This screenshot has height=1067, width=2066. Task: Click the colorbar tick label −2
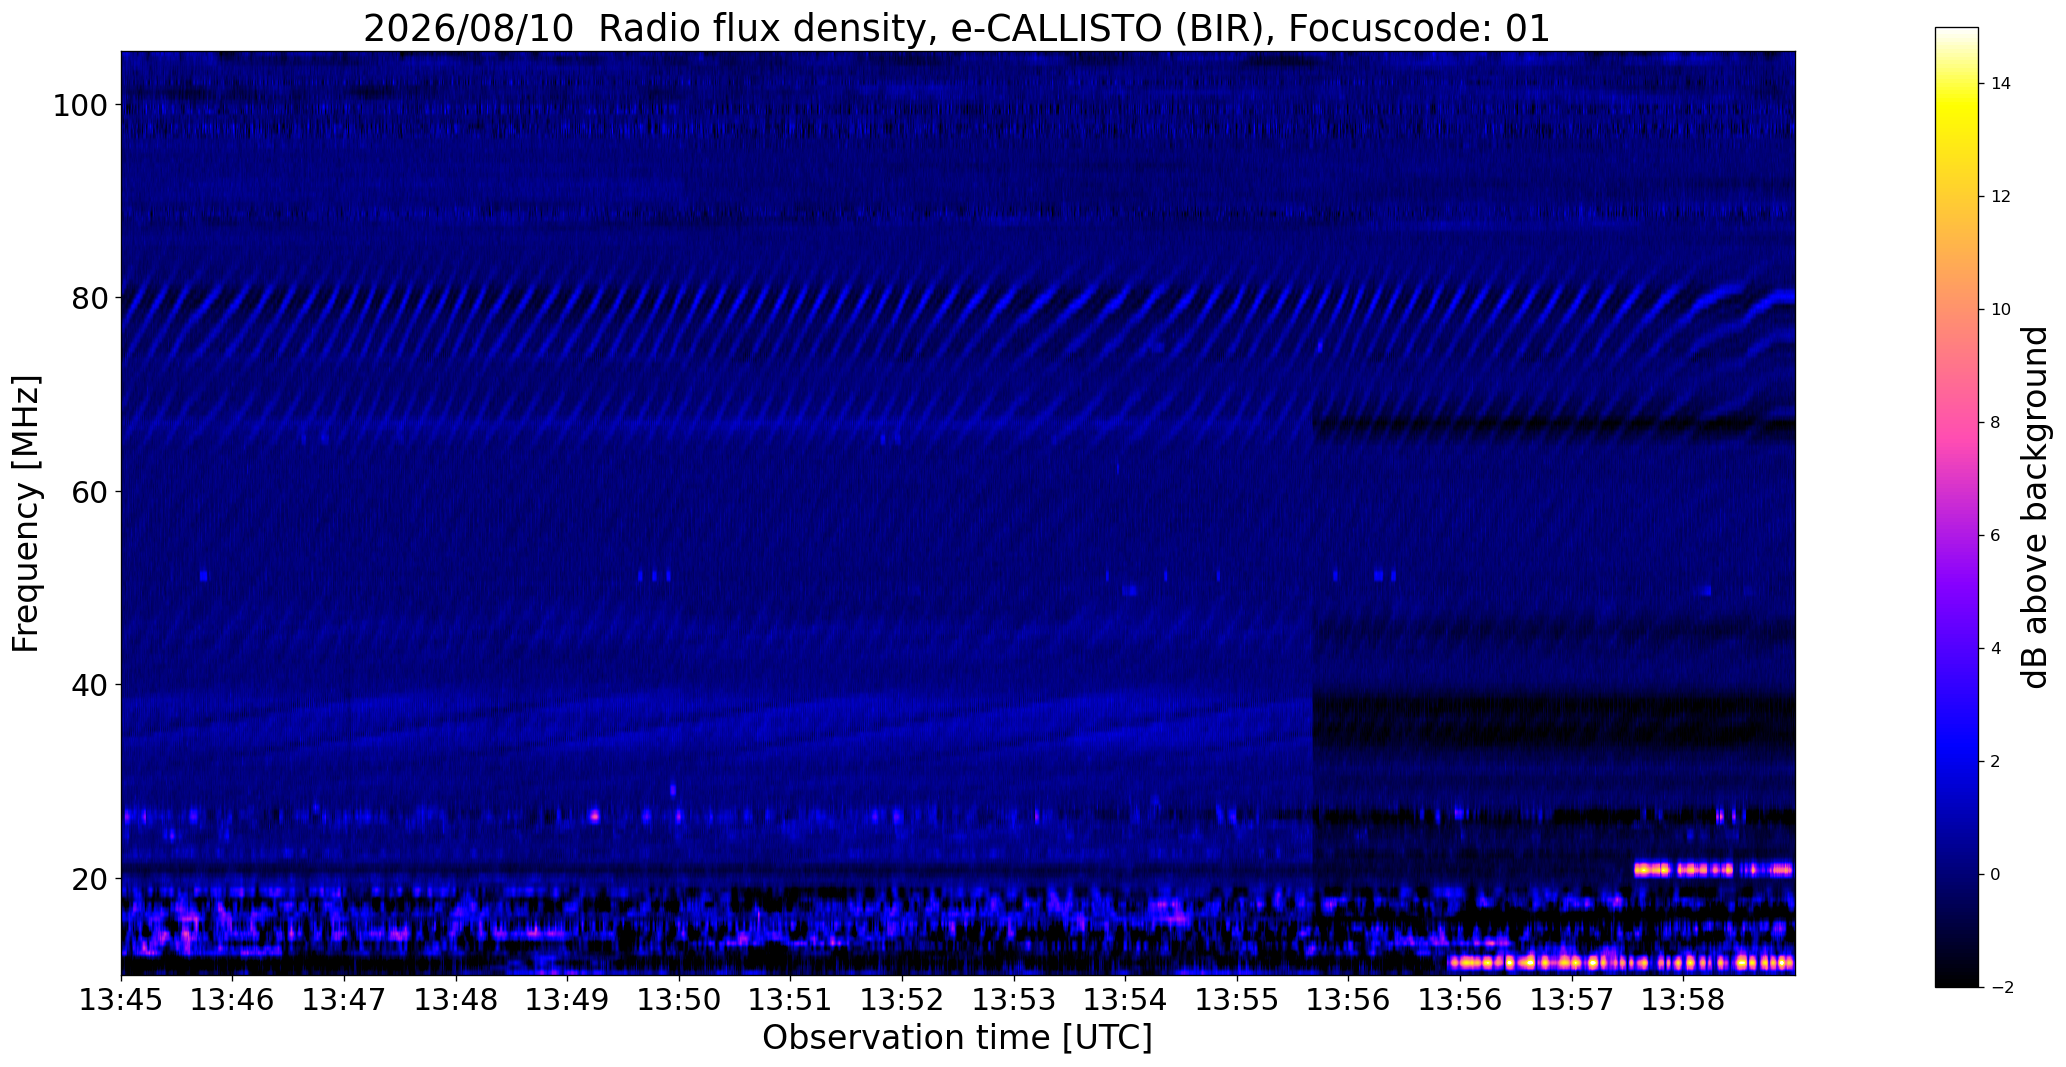click(x=1997, y=987)
